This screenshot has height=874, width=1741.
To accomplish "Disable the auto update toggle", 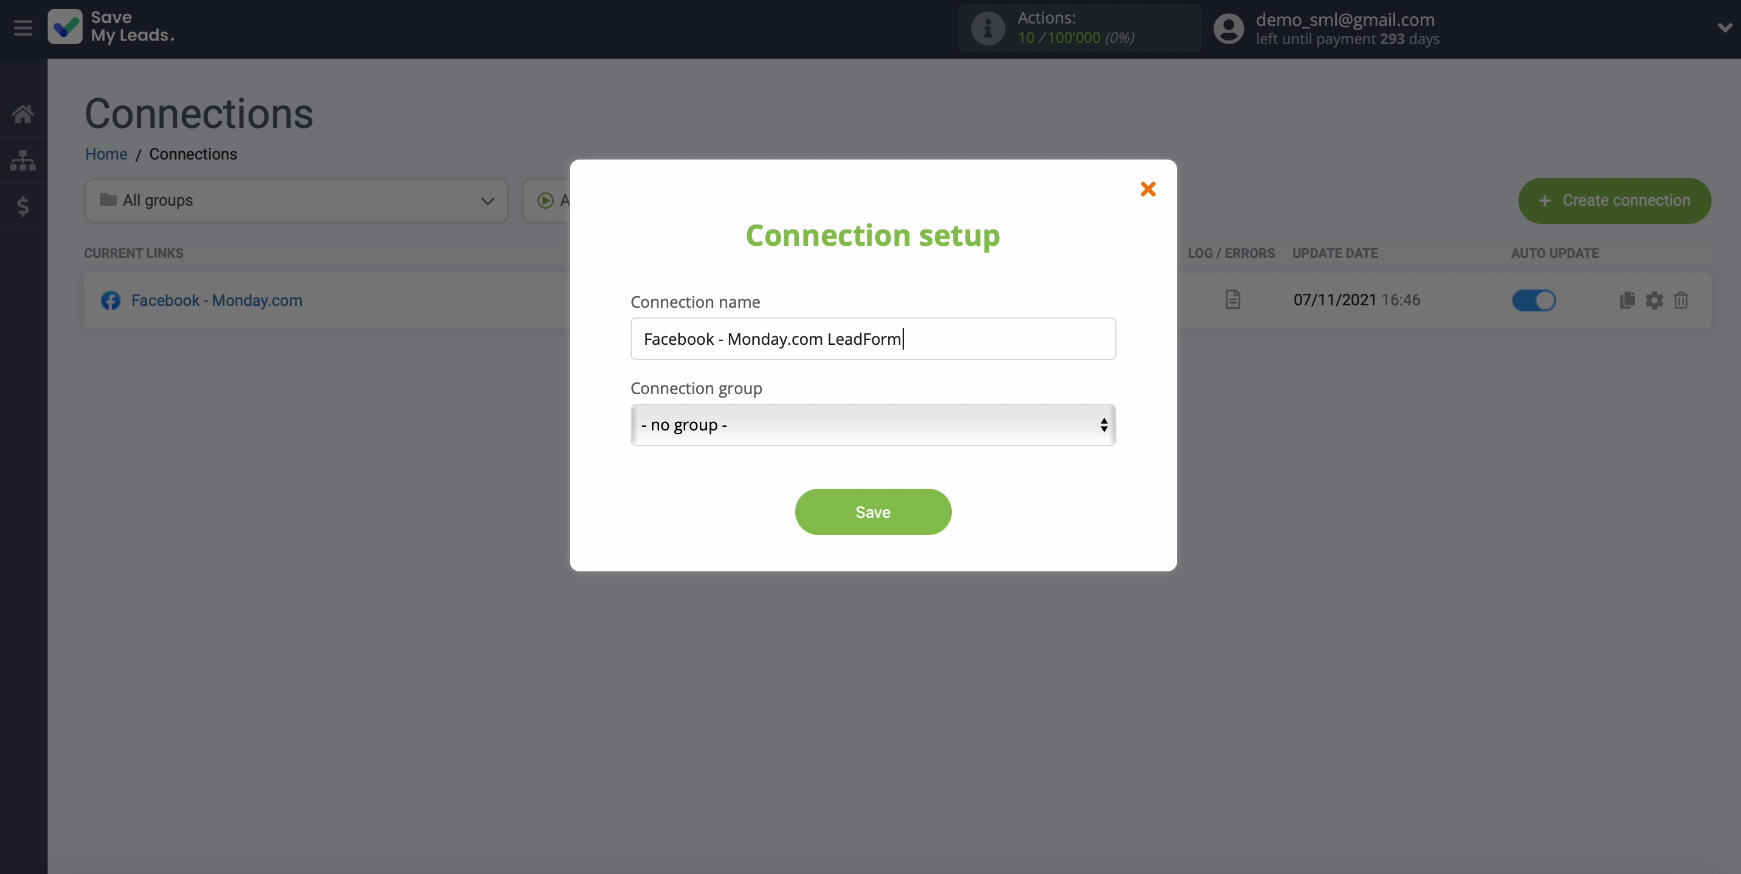I will (x=1533, y=300).
